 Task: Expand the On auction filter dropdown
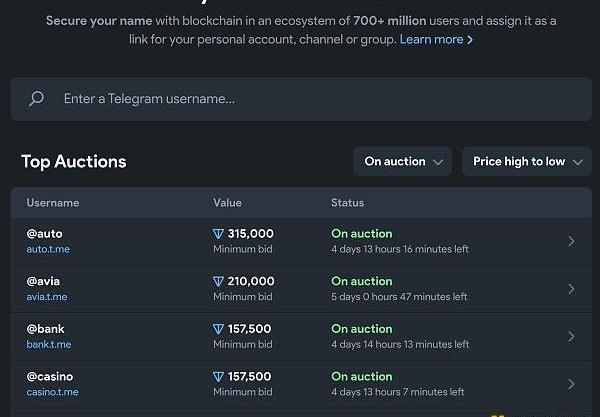(x=402, y=162)
